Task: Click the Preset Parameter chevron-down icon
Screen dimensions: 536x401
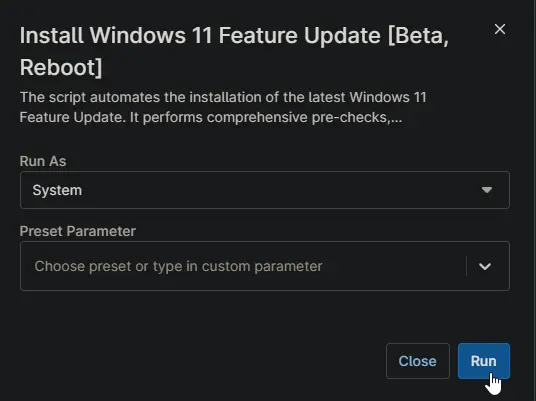Action: (x=485, y=266)
